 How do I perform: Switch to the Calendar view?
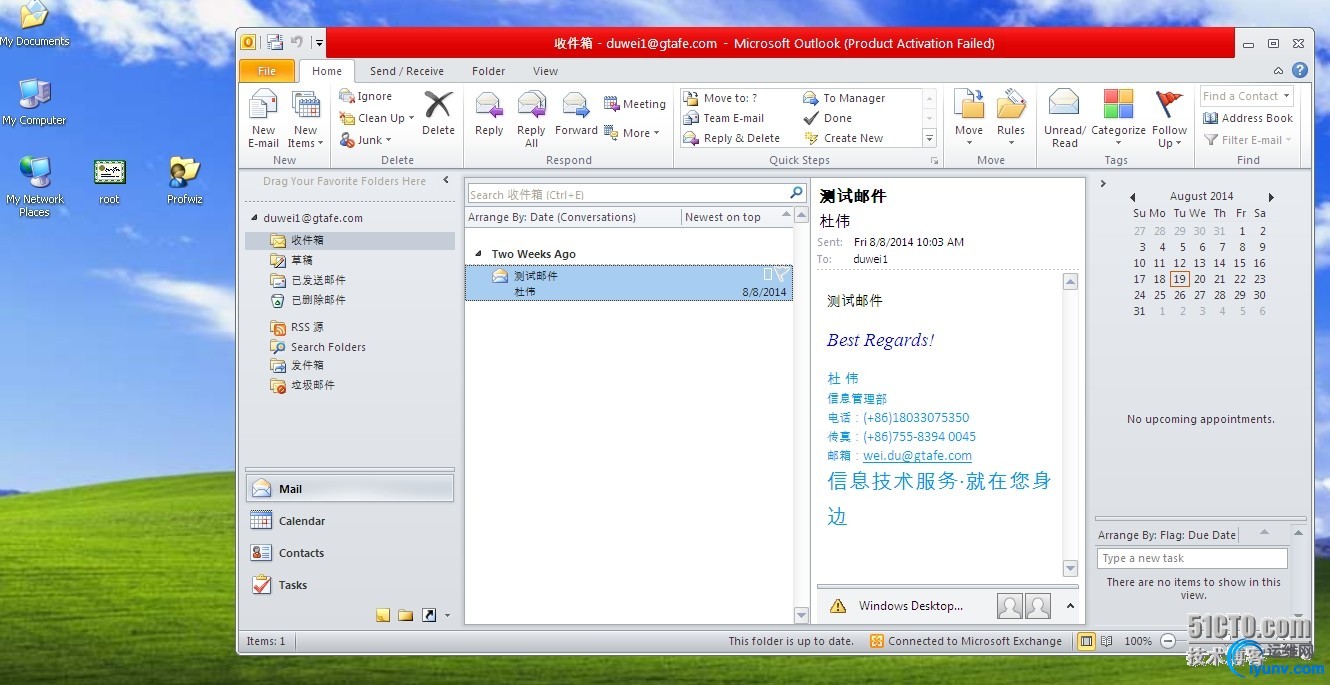pos(350,520)
